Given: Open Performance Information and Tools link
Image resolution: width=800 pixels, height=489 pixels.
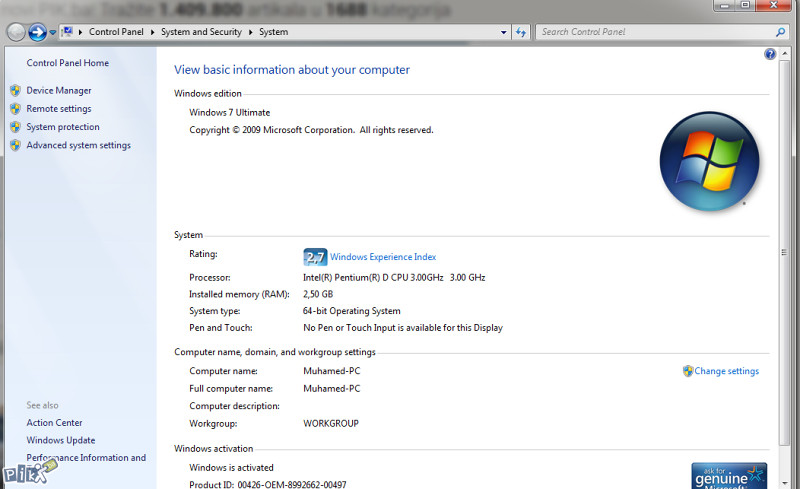Looking at the screenshot, I should (x=86, y=457).
